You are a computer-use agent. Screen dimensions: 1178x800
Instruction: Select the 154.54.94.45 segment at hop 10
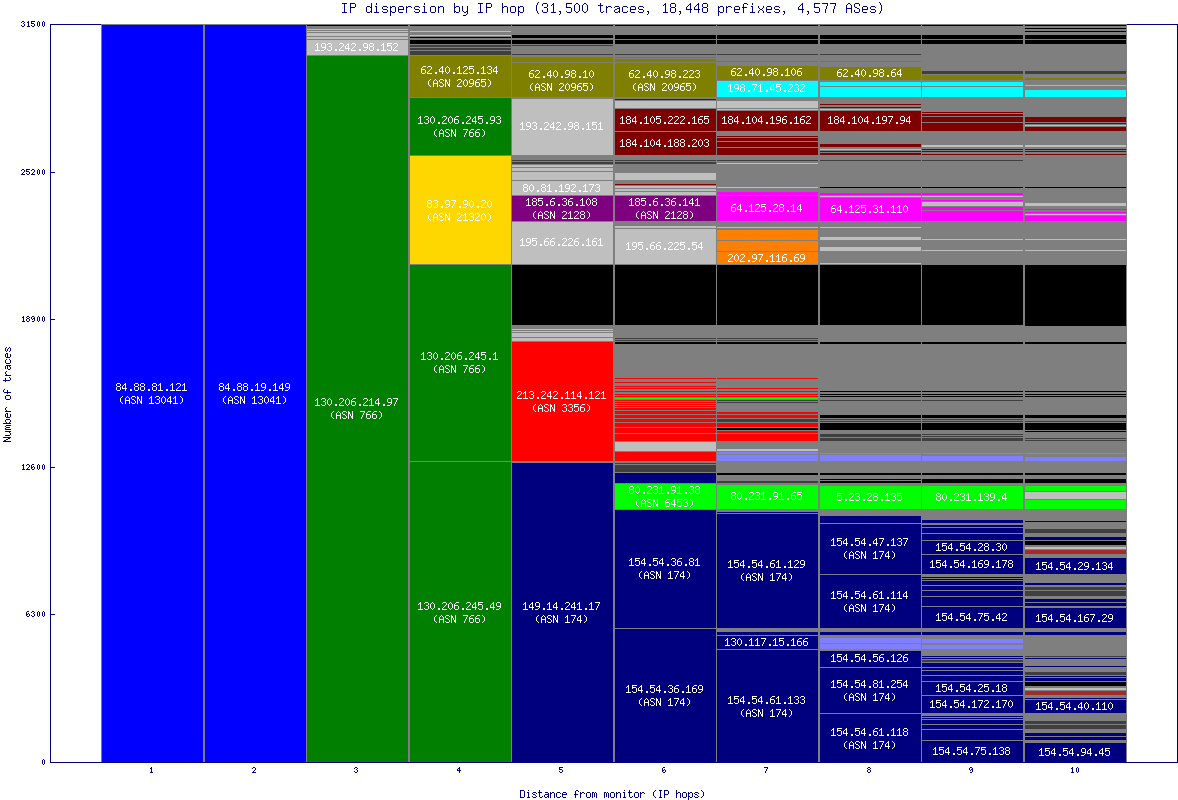pos(1075,750)
